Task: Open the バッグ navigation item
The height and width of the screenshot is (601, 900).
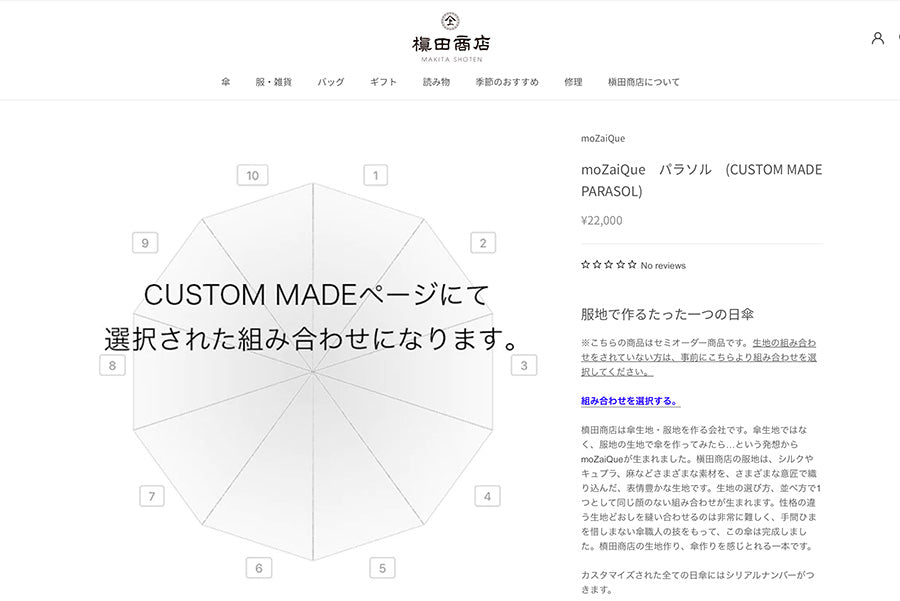Action: (331, 82)
